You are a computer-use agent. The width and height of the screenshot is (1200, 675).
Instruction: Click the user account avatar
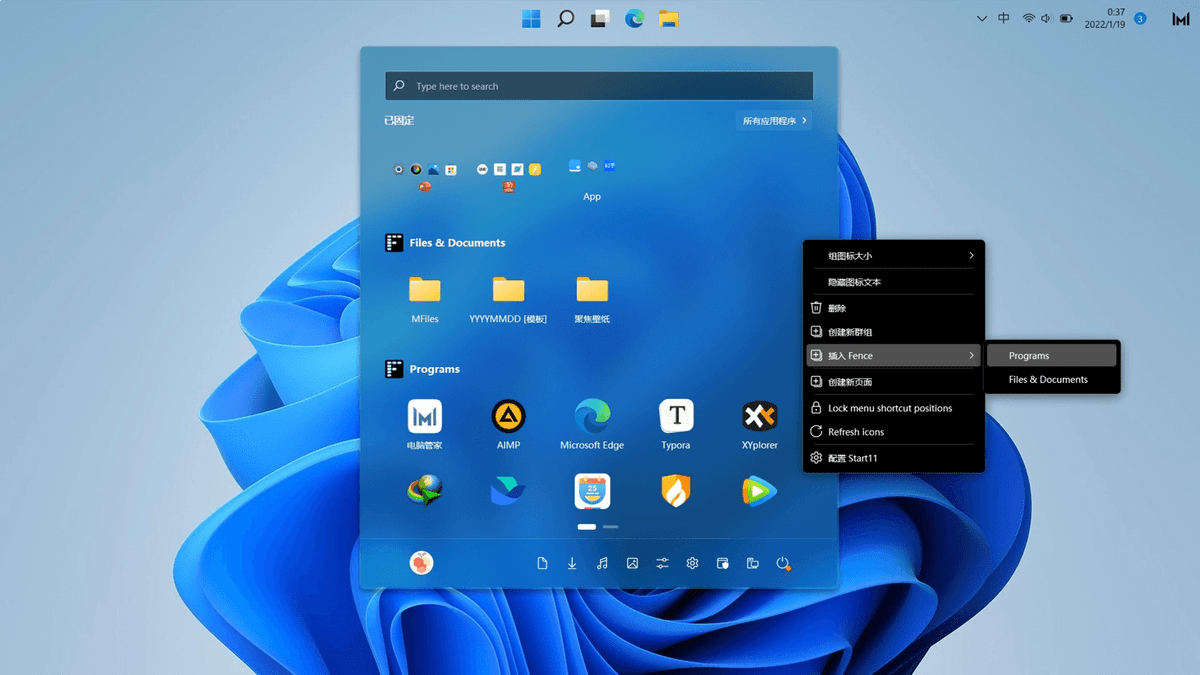pos(421,563)
